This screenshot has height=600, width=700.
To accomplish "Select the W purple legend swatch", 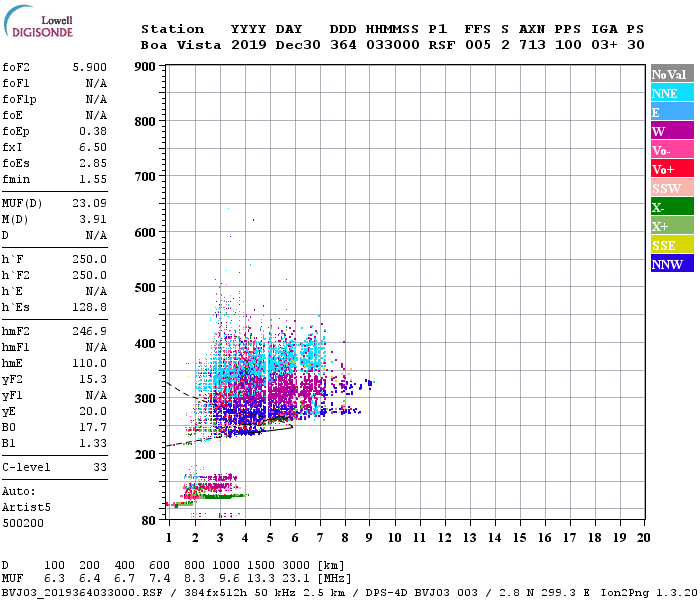I will tap(672, 131).
